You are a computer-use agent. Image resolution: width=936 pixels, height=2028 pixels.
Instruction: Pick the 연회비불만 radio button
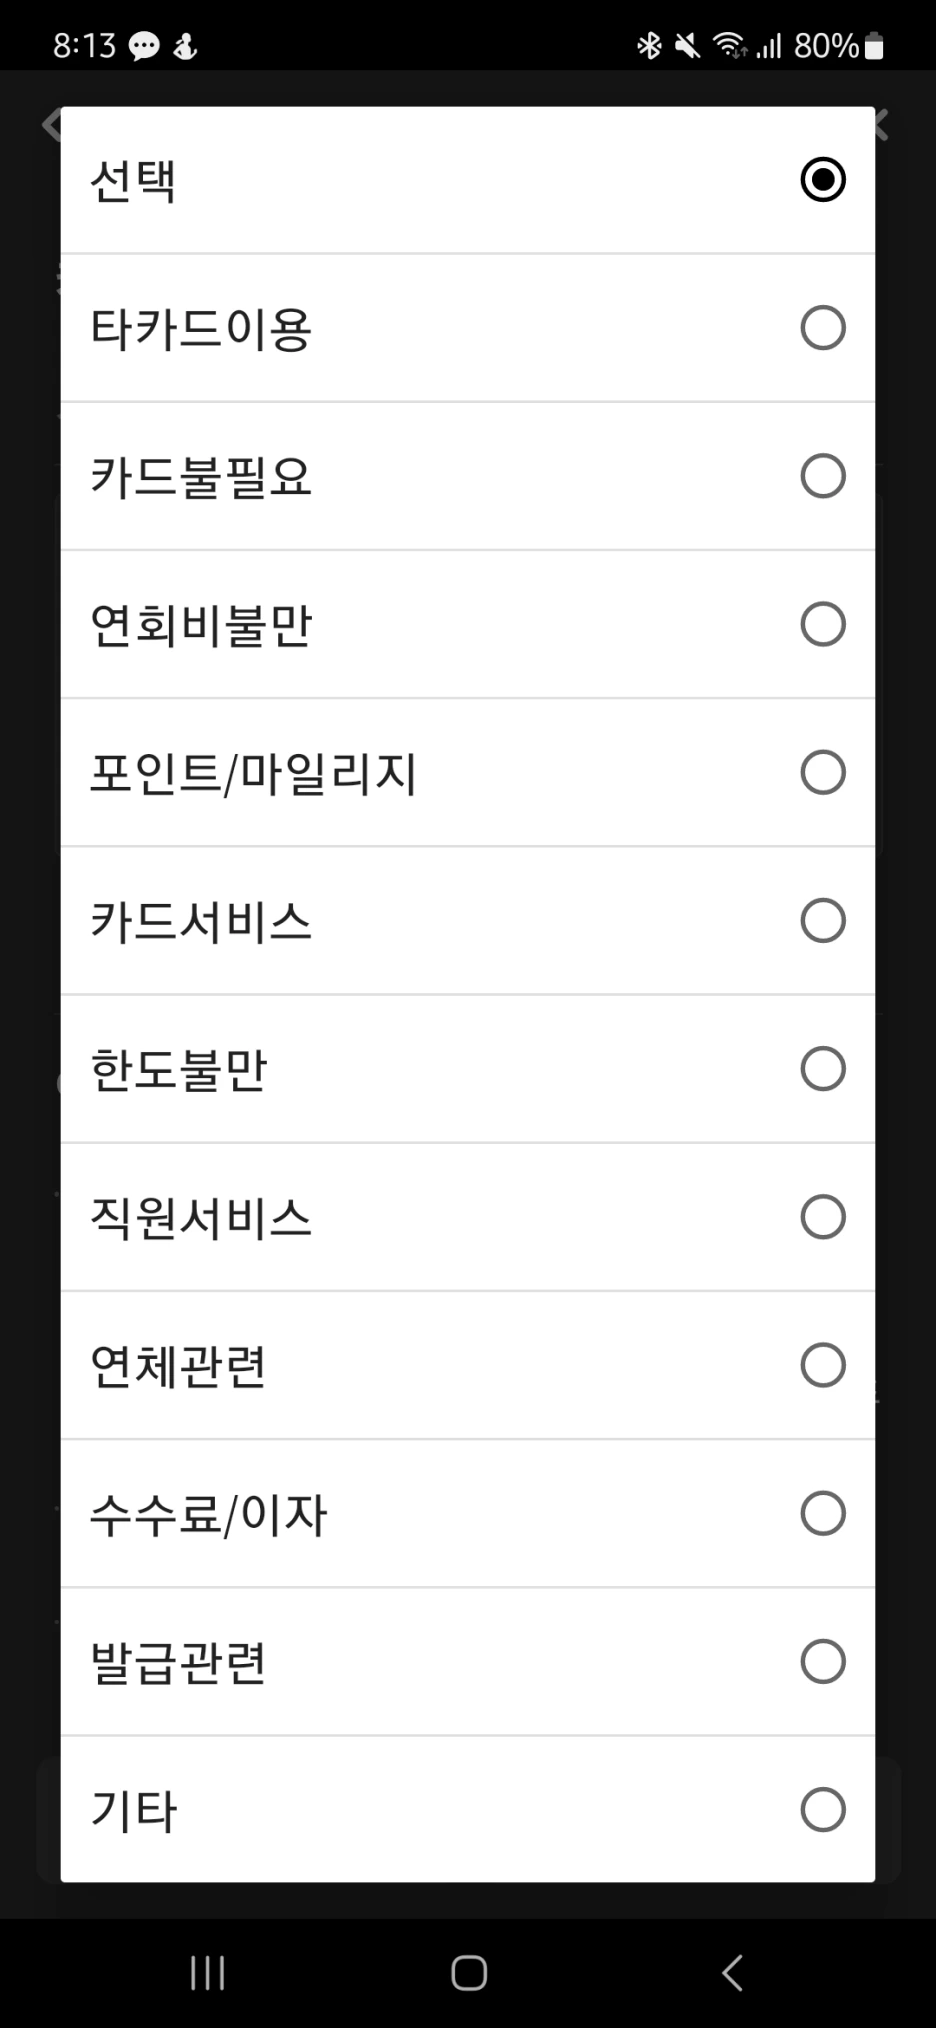pos(822,624)
